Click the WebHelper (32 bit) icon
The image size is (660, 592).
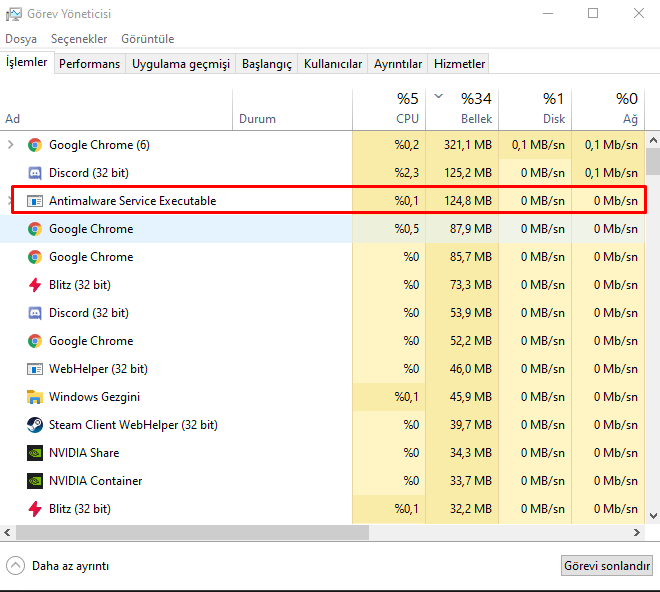pyautogui.click(x=35, y=369)
